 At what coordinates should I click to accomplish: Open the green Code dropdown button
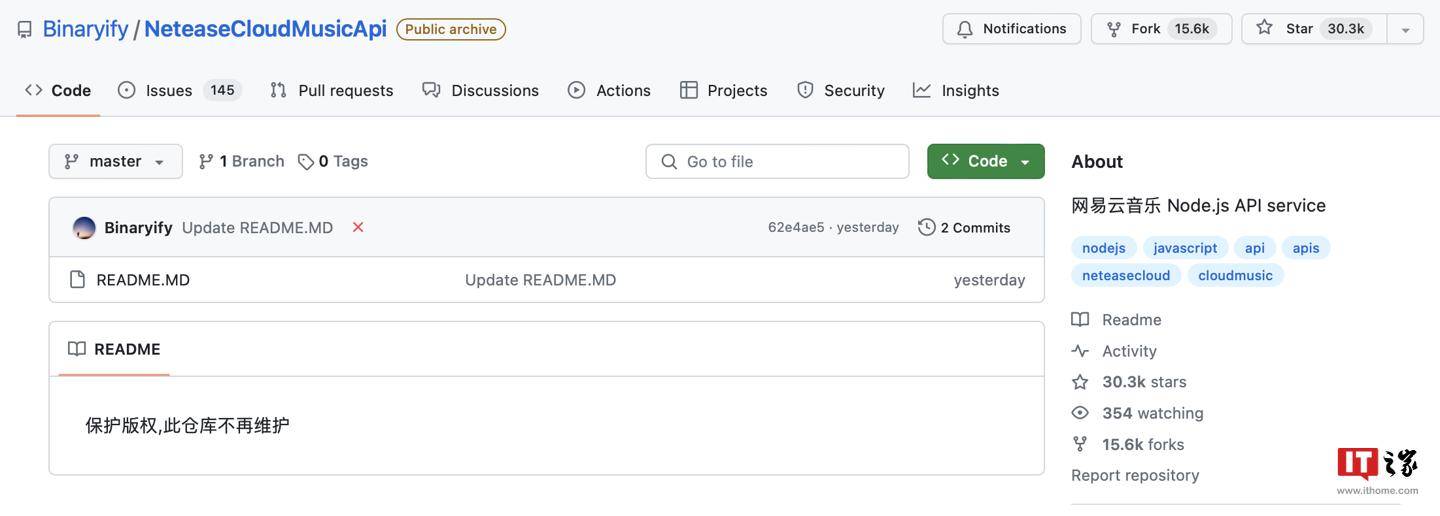985,161
